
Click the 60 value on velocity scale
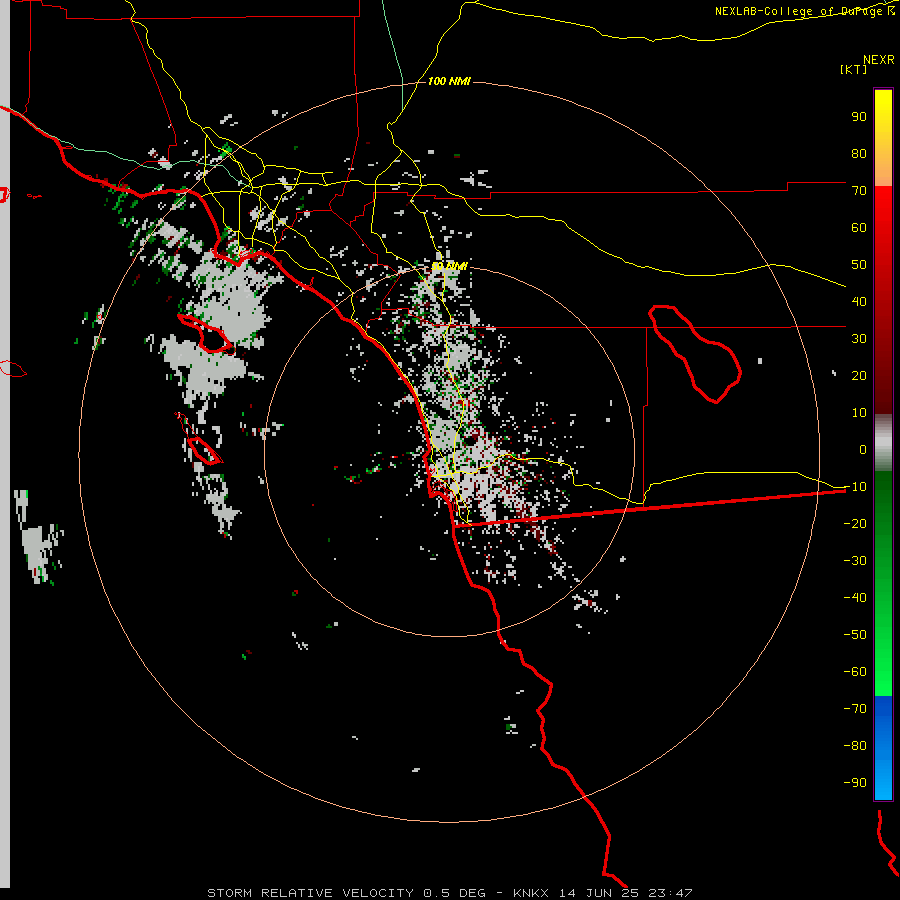click(x=859, y=227)
